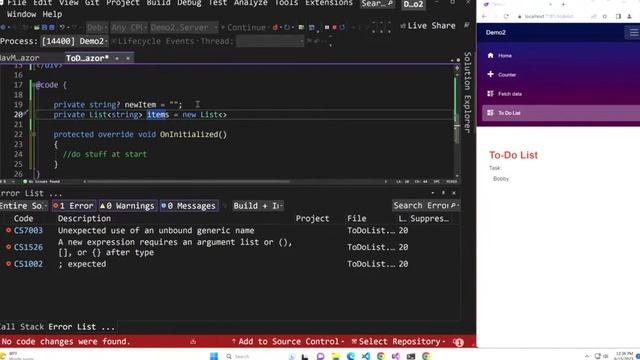Switch to the Call Stack tab
Screen dimensions: 640x360
click(x=22, y=327)
